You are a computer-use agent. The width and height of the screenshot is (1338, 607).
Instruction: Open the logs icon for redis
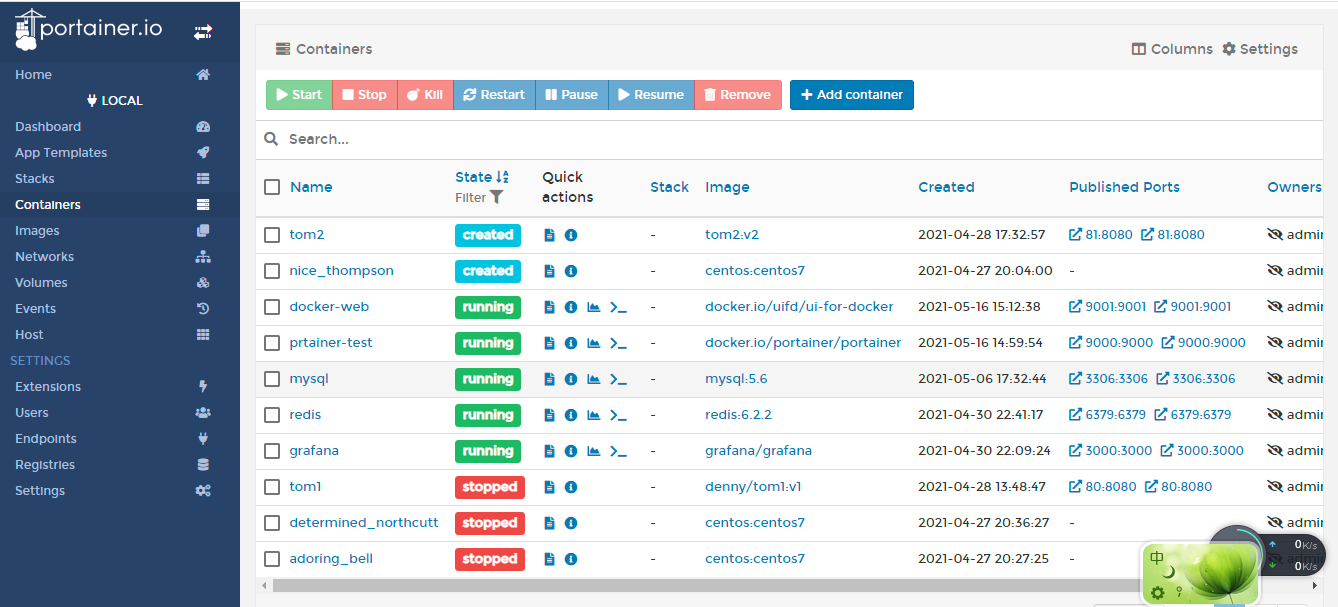coord(549,415)
